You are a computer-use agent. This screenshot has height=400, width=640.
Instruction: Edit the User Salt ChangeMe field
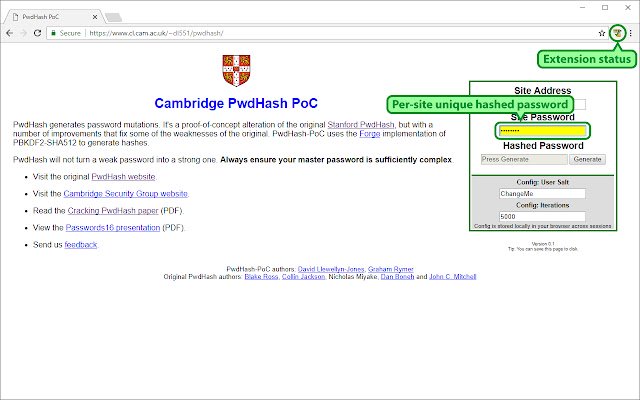pyautogui.click(x=542, y=193)
